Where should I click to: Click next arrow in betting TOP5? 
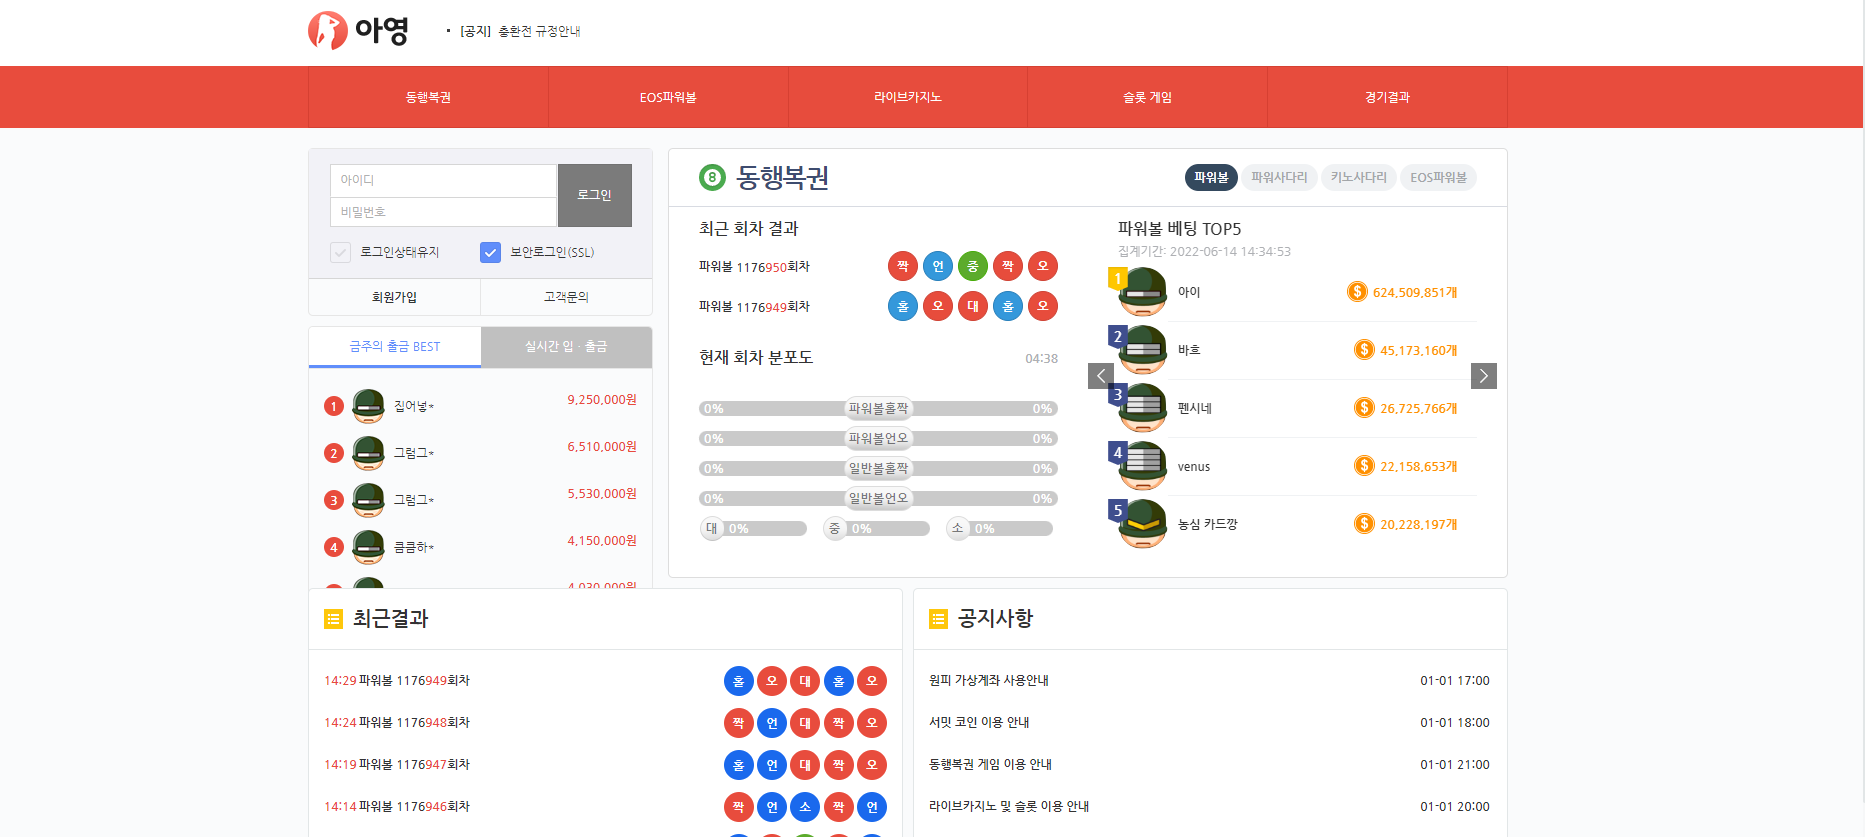1484,376
